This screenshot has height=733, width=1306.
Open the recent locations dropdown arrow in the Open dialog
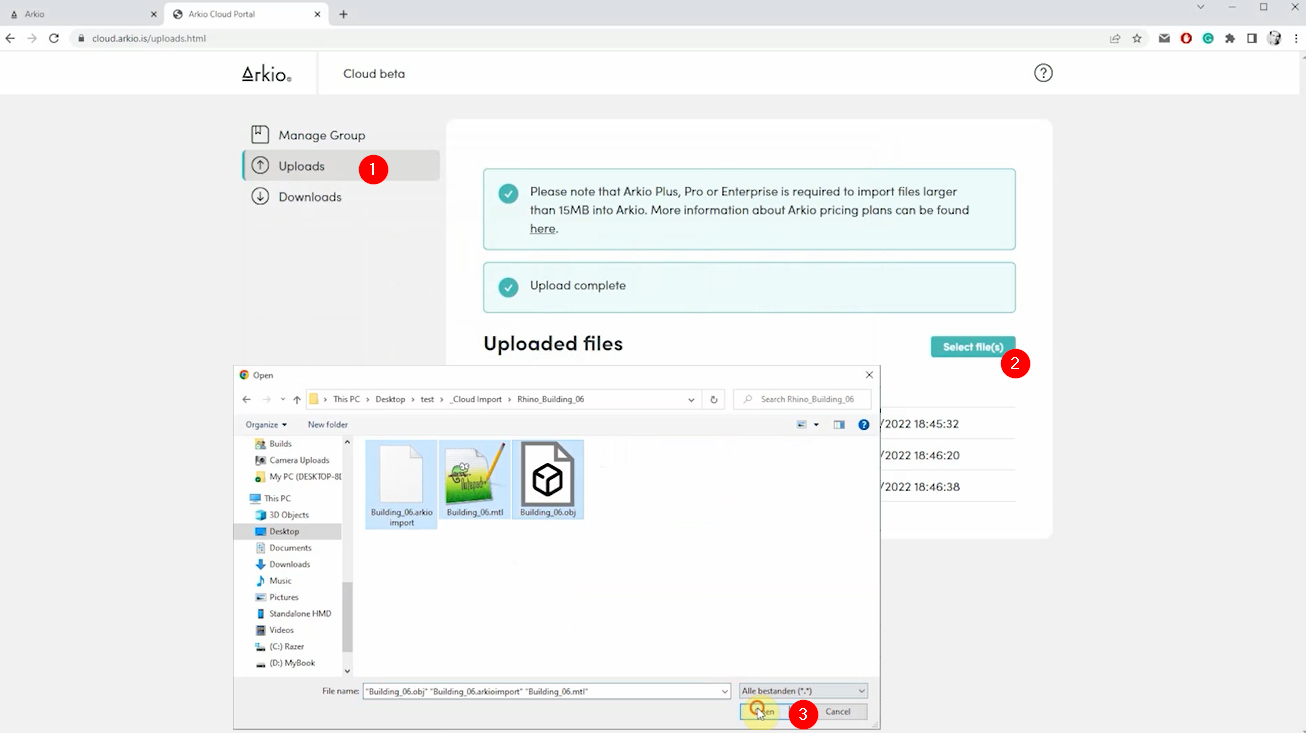click(x=282, y=399)
